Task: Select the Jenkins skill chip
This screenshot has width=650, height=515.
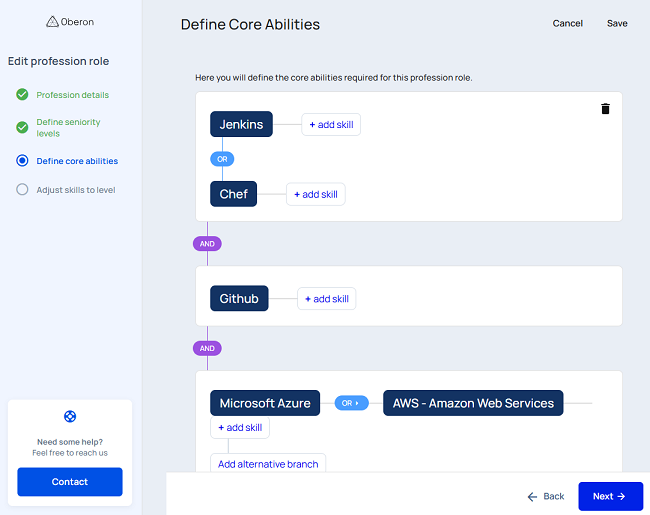Action: [x=241, y=124]
